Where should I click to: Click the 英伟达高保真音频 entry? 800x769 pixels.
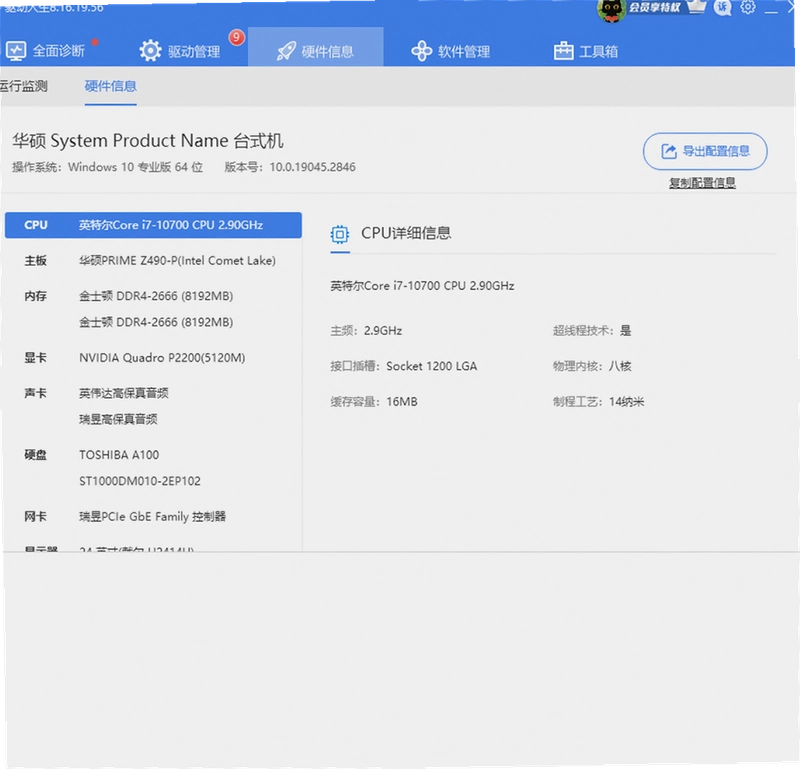(123, 393)
